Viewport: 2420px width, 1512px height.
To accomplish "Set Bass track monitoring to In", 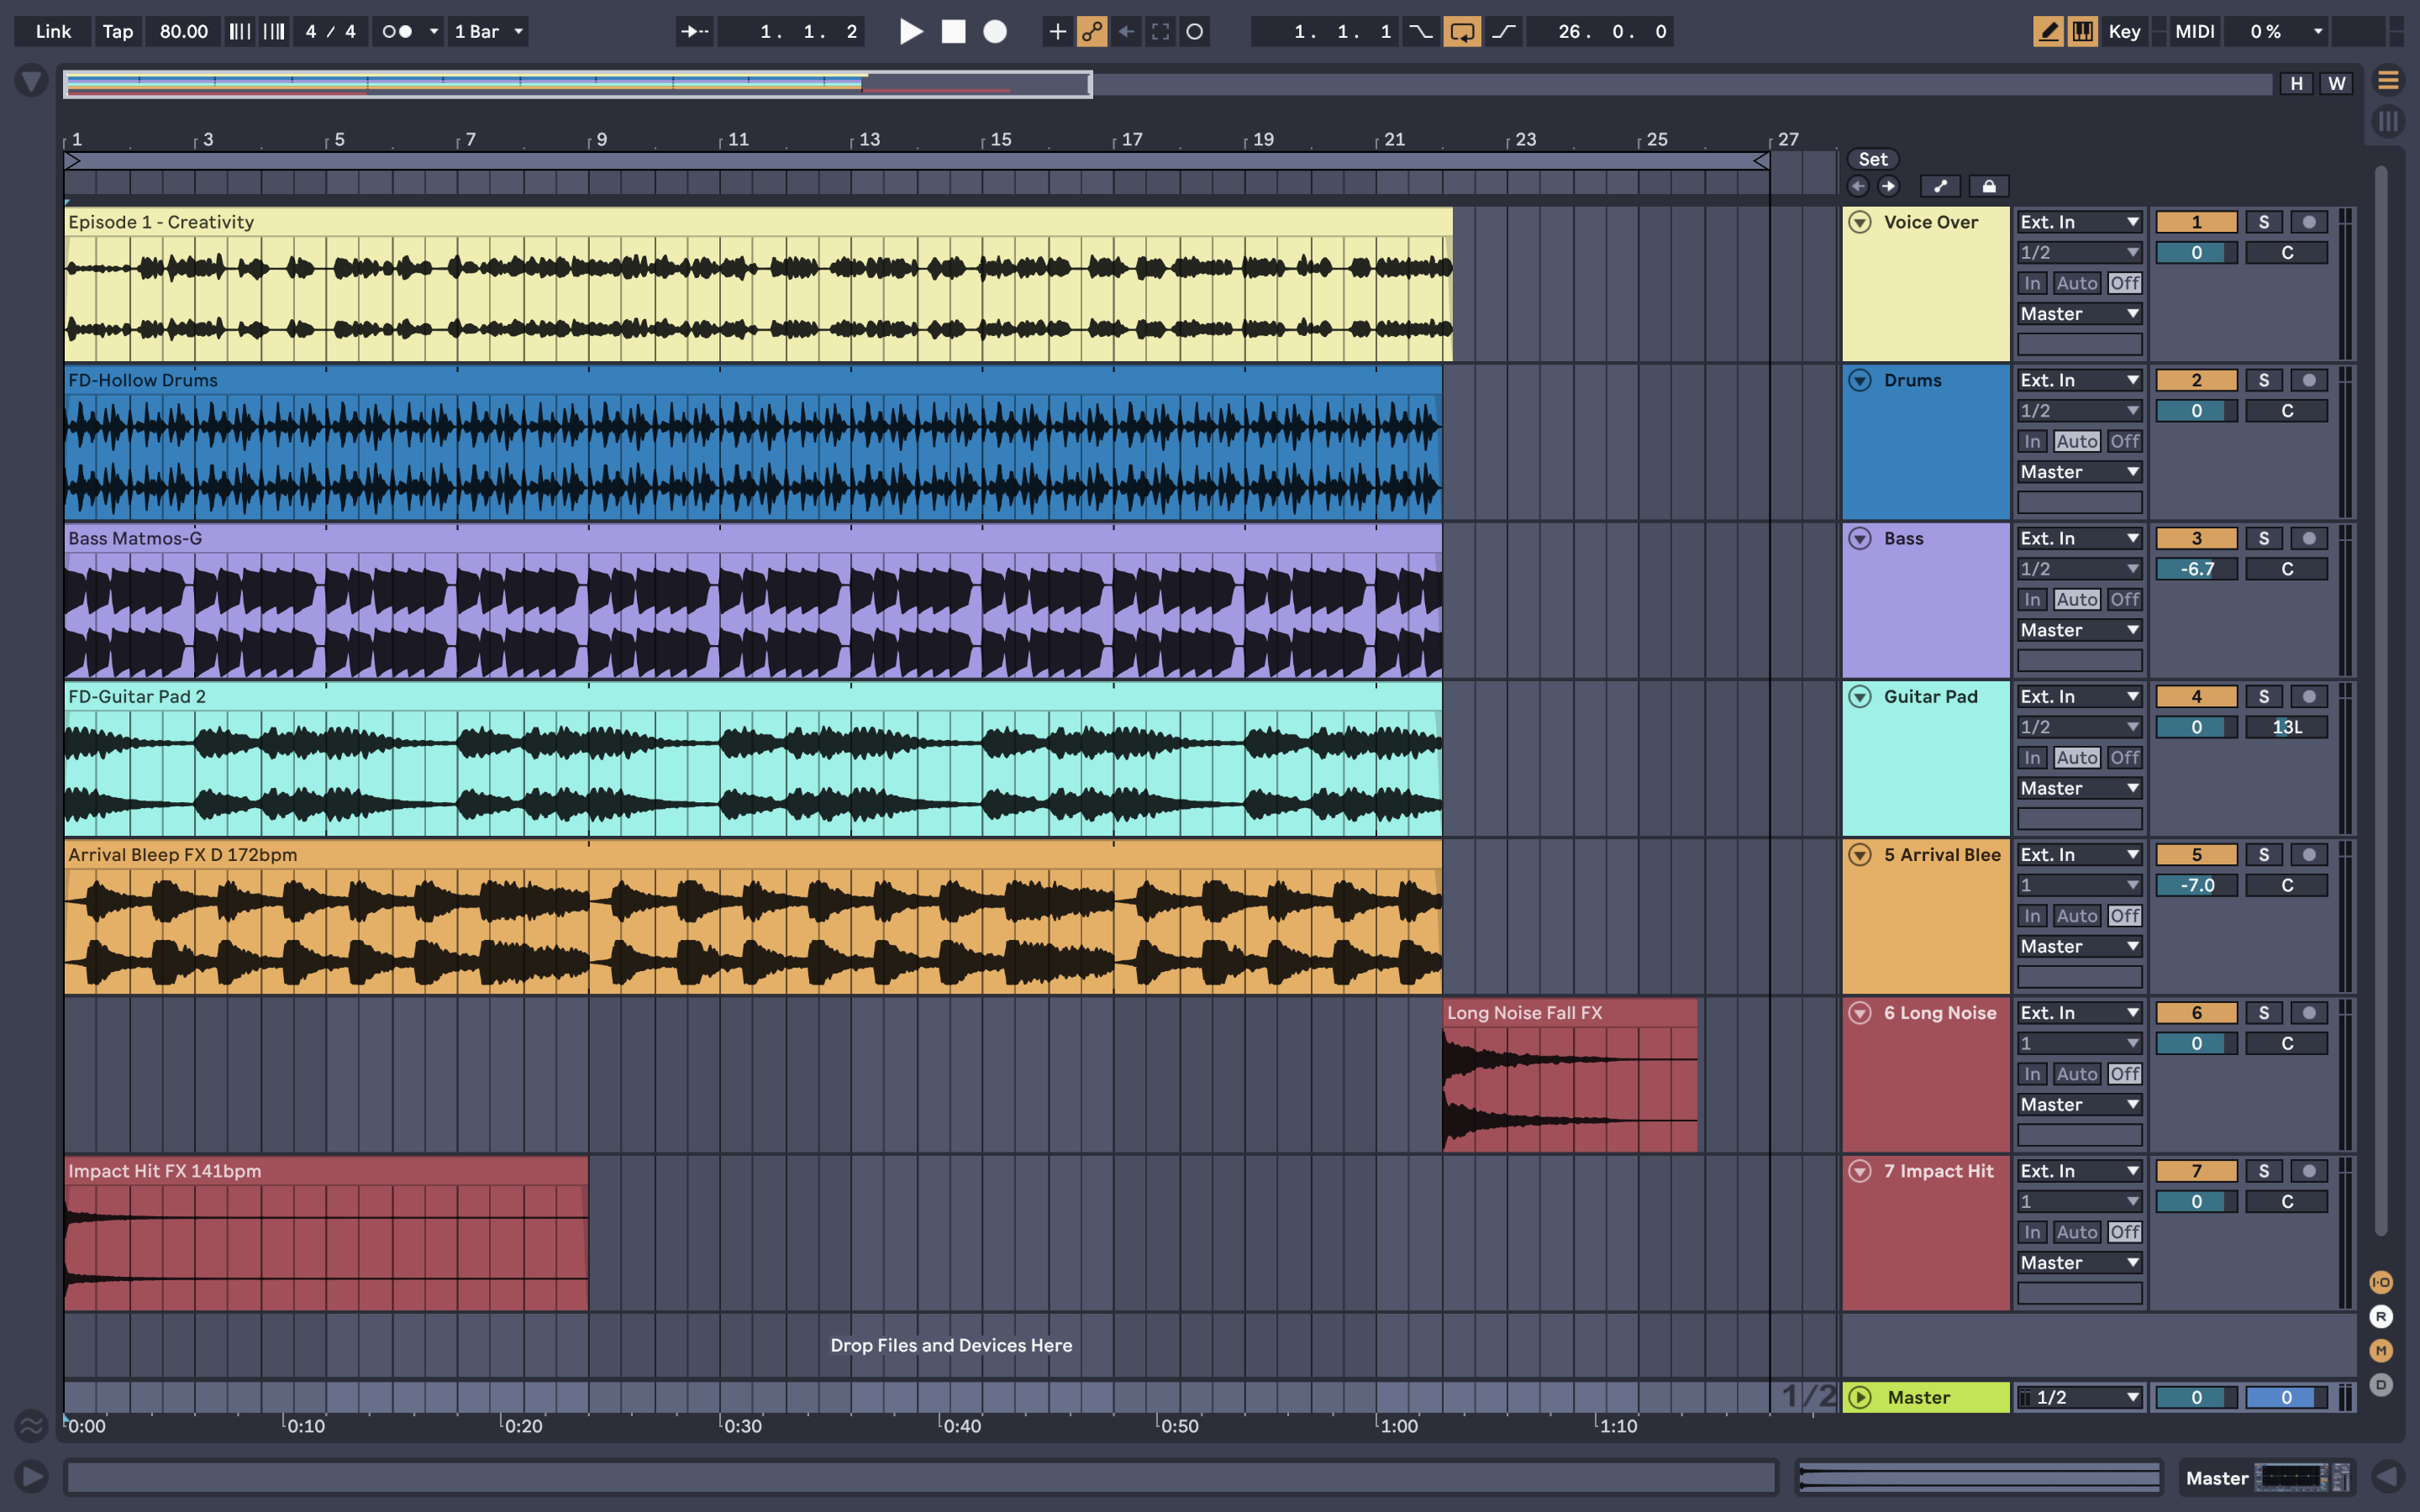I will (x=2033, y=598).
